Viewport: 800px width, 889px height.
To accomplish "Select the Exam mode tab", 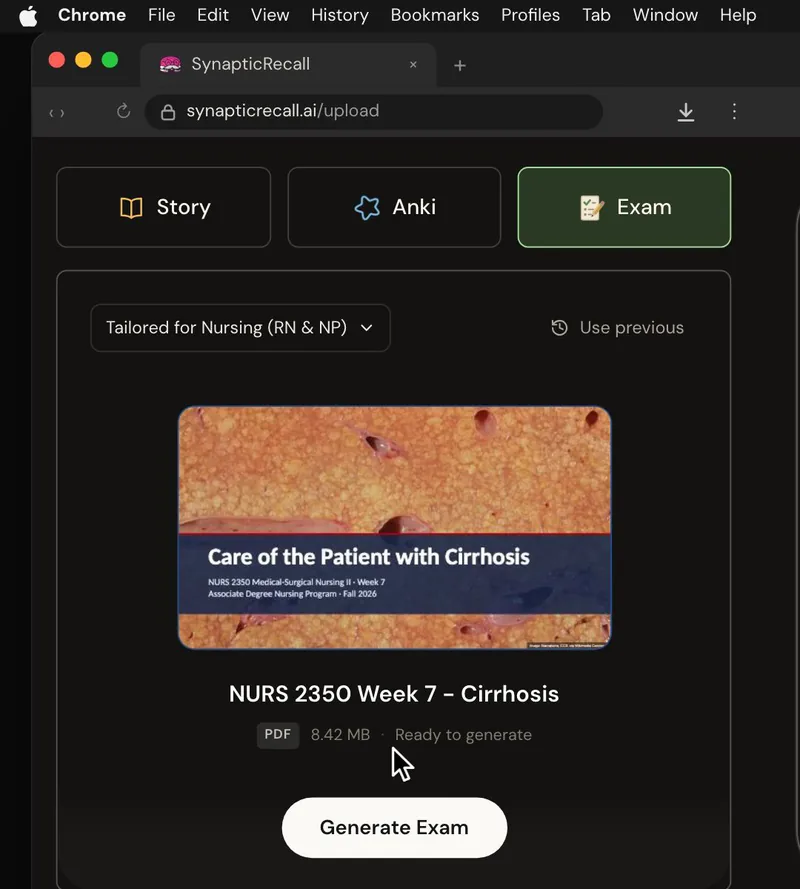I will (624, 207).
